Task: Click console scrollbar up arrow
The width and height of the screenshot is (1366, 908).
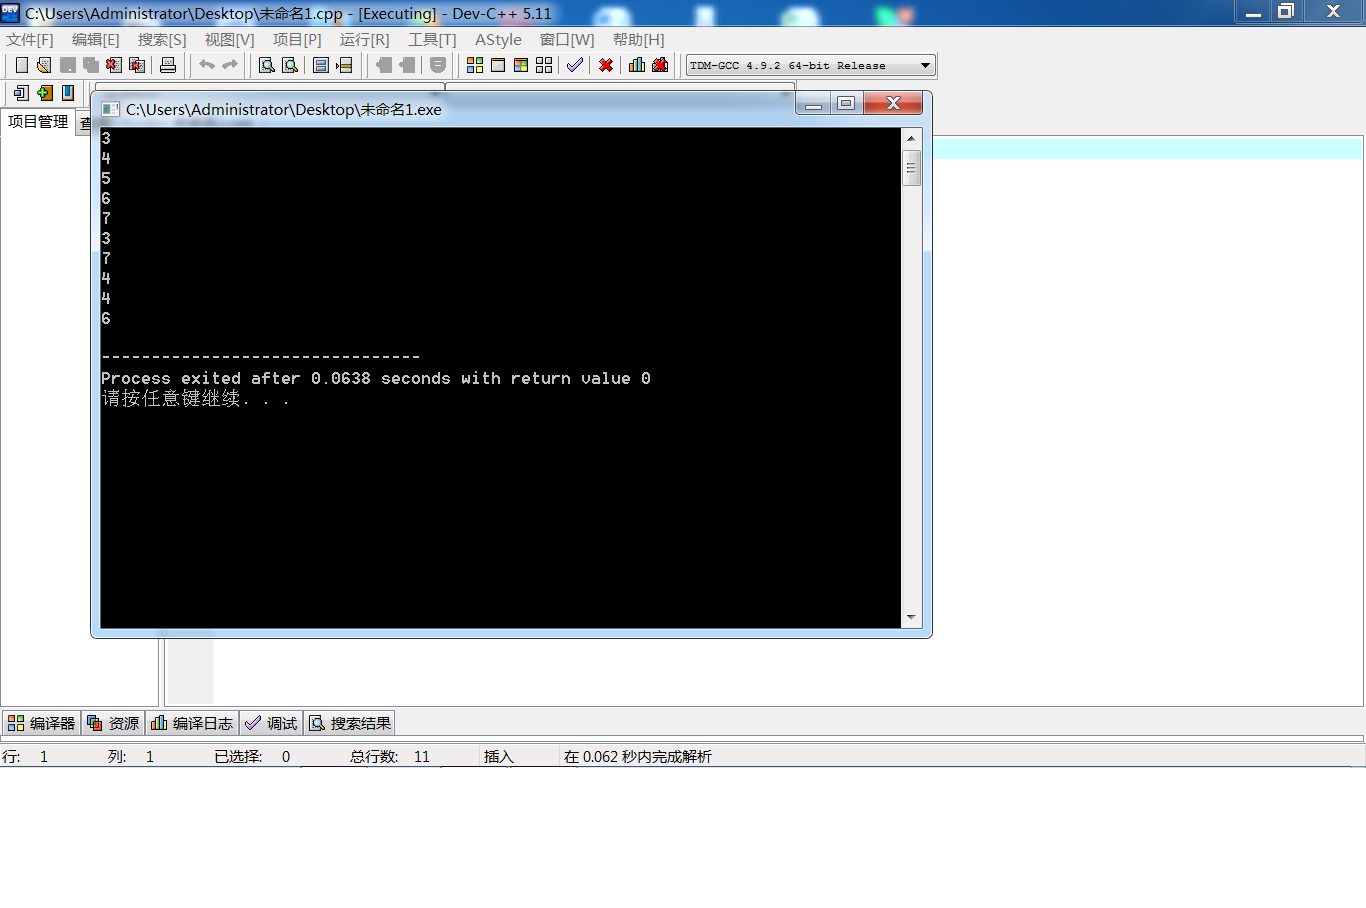Action: (x=911, y=138)
